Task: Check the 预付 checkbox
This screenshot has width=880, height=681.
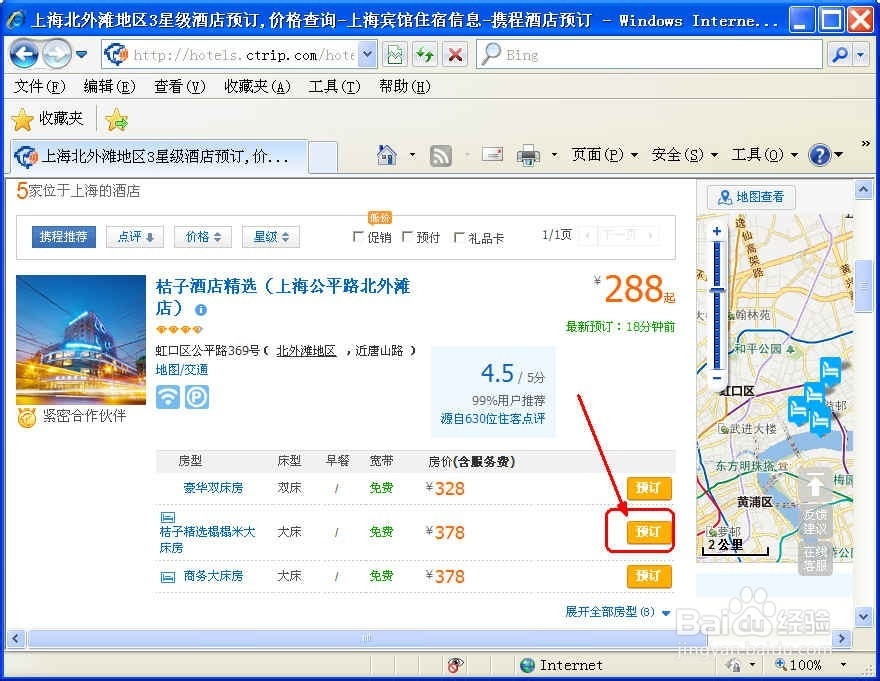Action: point(407,237)
